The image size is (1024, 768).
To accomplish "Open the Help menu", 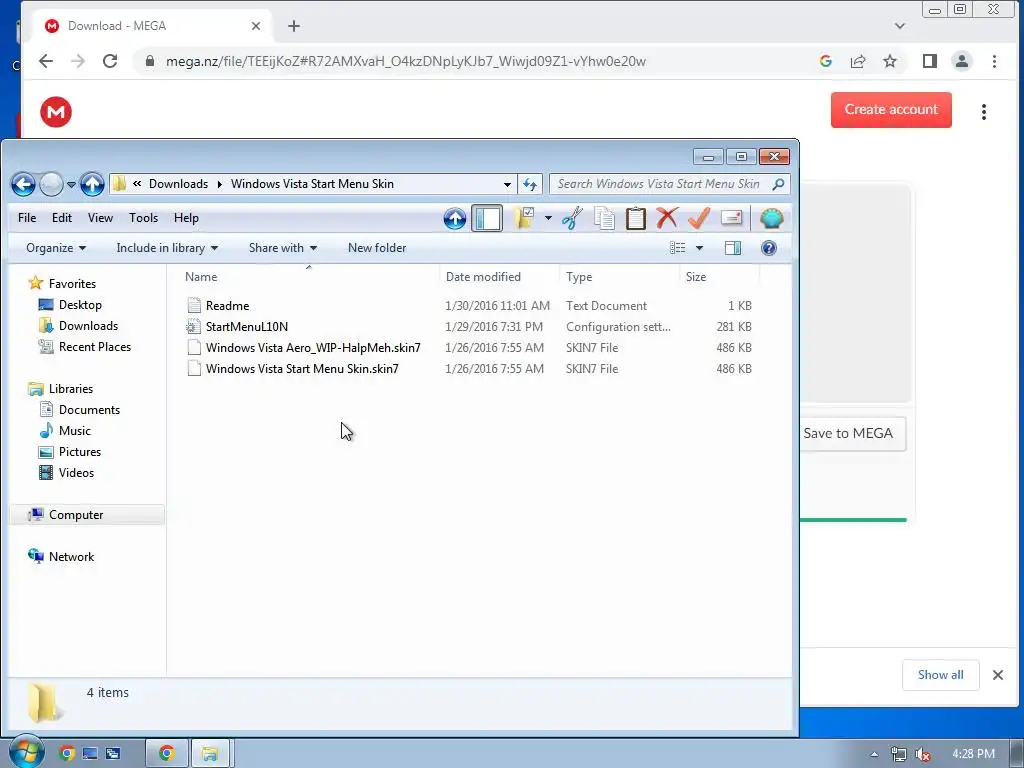I will (x=186, y=218).
